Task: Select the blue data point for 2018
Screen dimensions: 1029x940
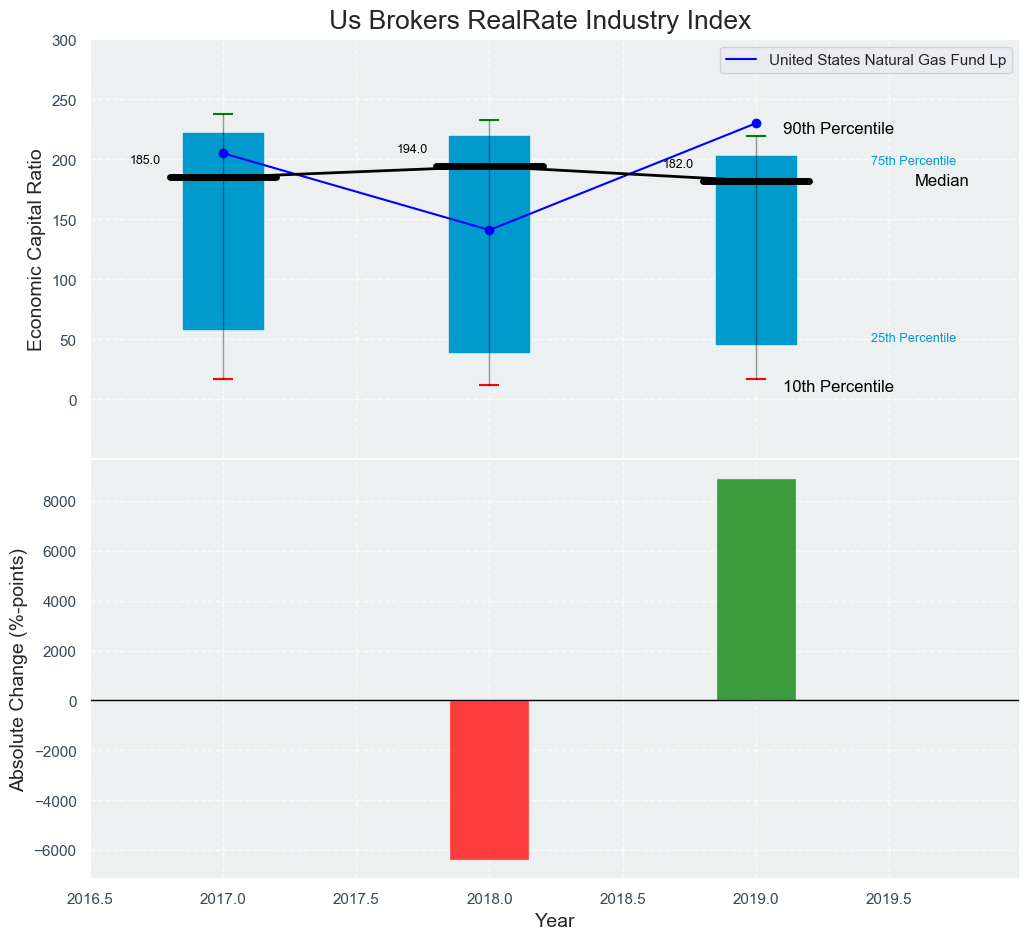Action: (x=489, y=230)
